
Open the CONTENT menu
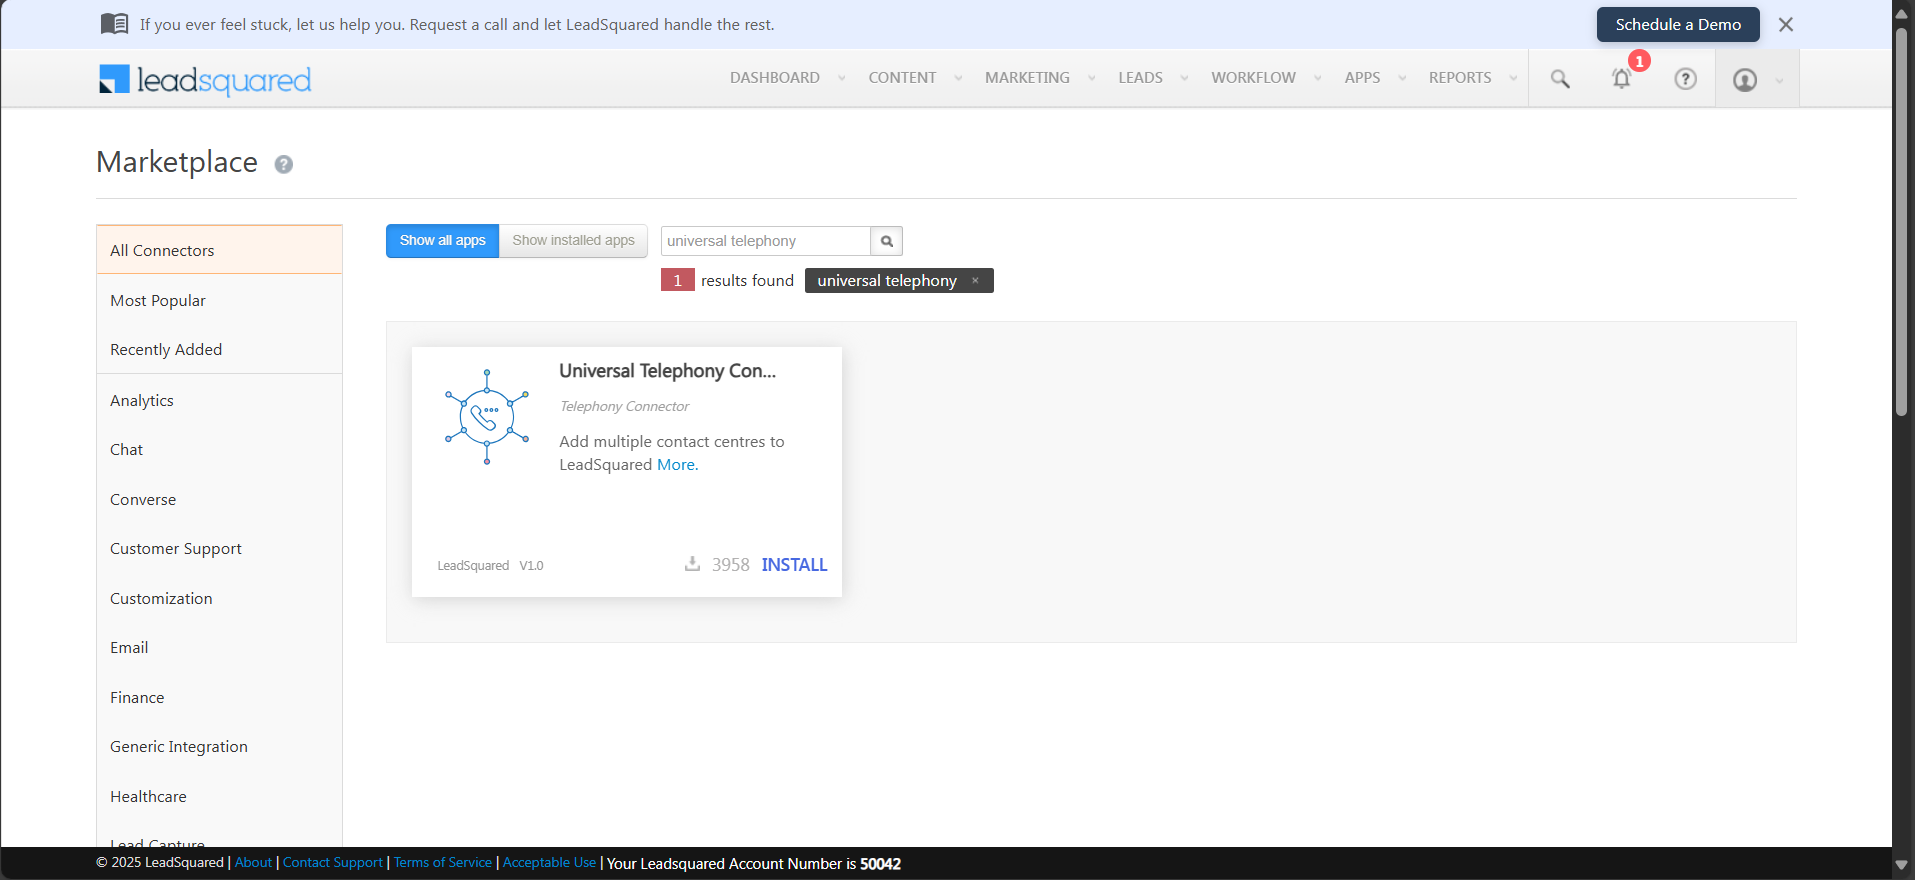(x=903, y=78)
